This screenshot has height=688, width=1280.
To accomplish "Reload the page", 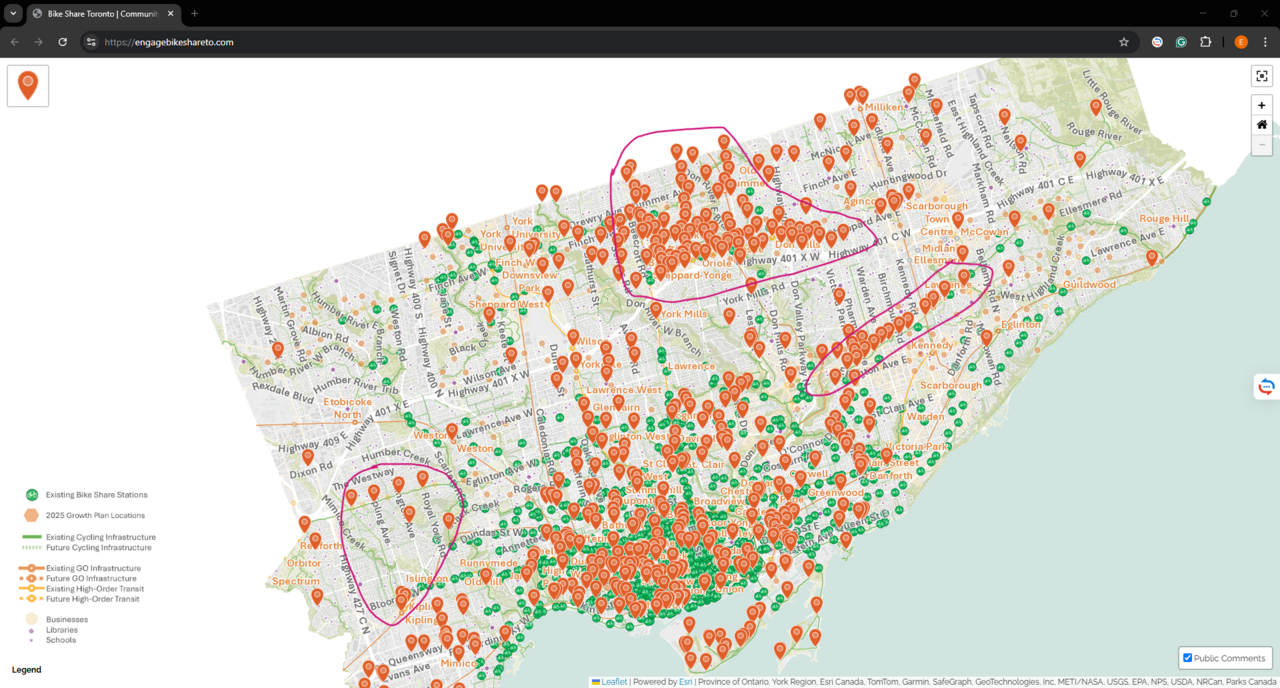I will (x=62, y=42).
